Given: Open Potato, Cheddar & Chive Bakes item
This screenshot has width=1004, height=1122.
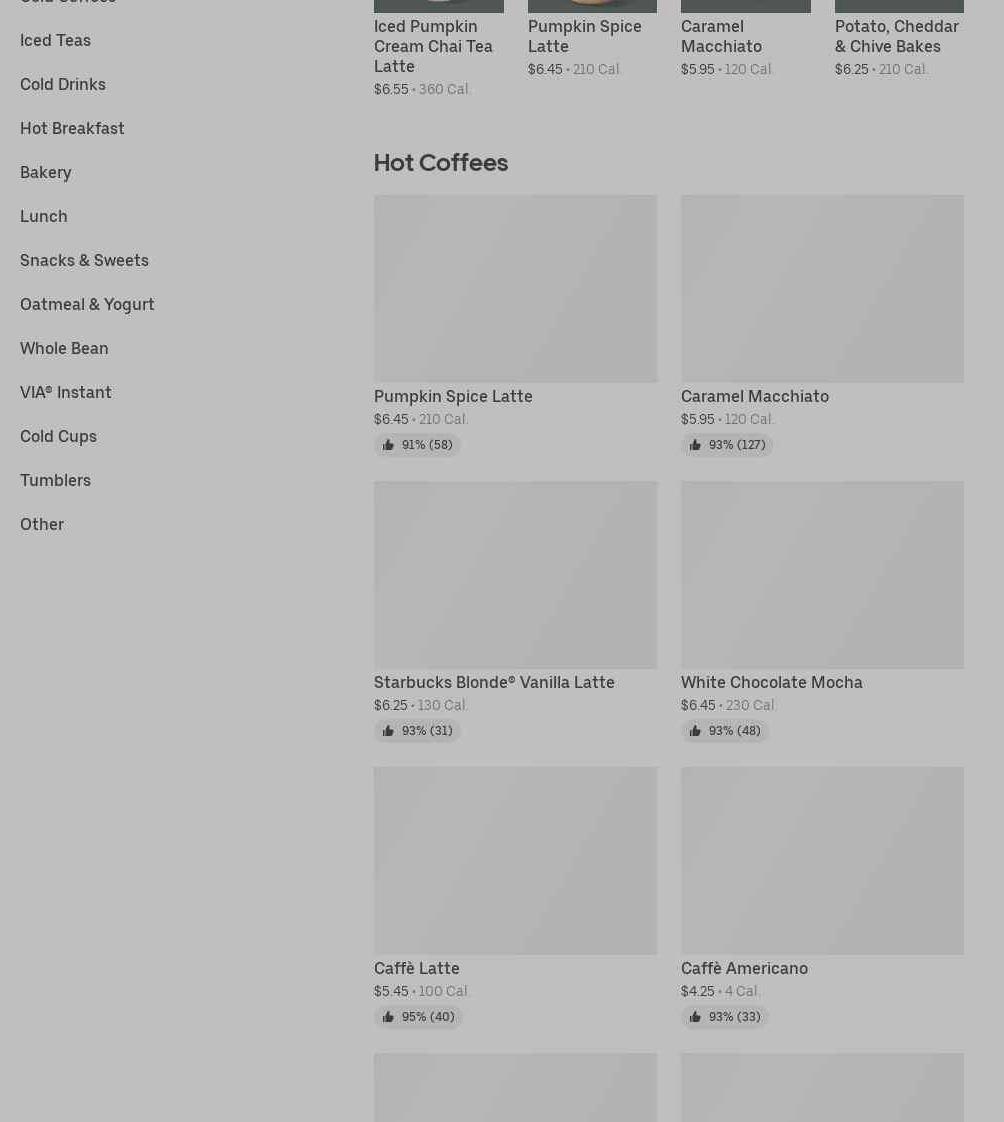Looking at the screenshot, I should [x=897, y=36].
